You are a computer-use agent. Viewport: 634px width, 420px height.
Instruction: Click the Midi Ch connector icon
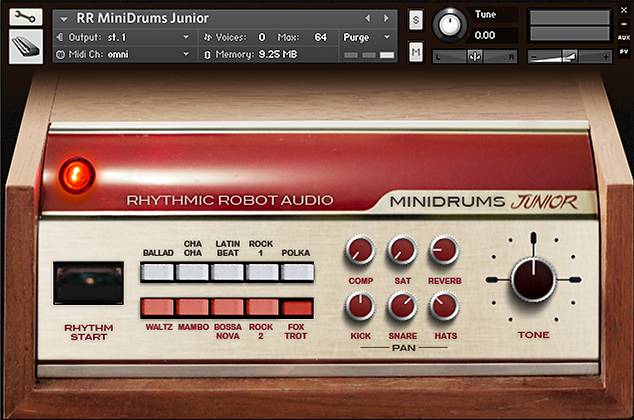coord(60,54)
